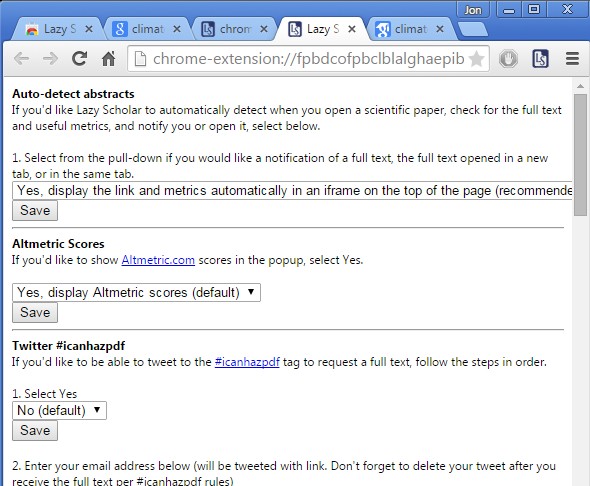Save the Altmetric Scores setting

35,313
